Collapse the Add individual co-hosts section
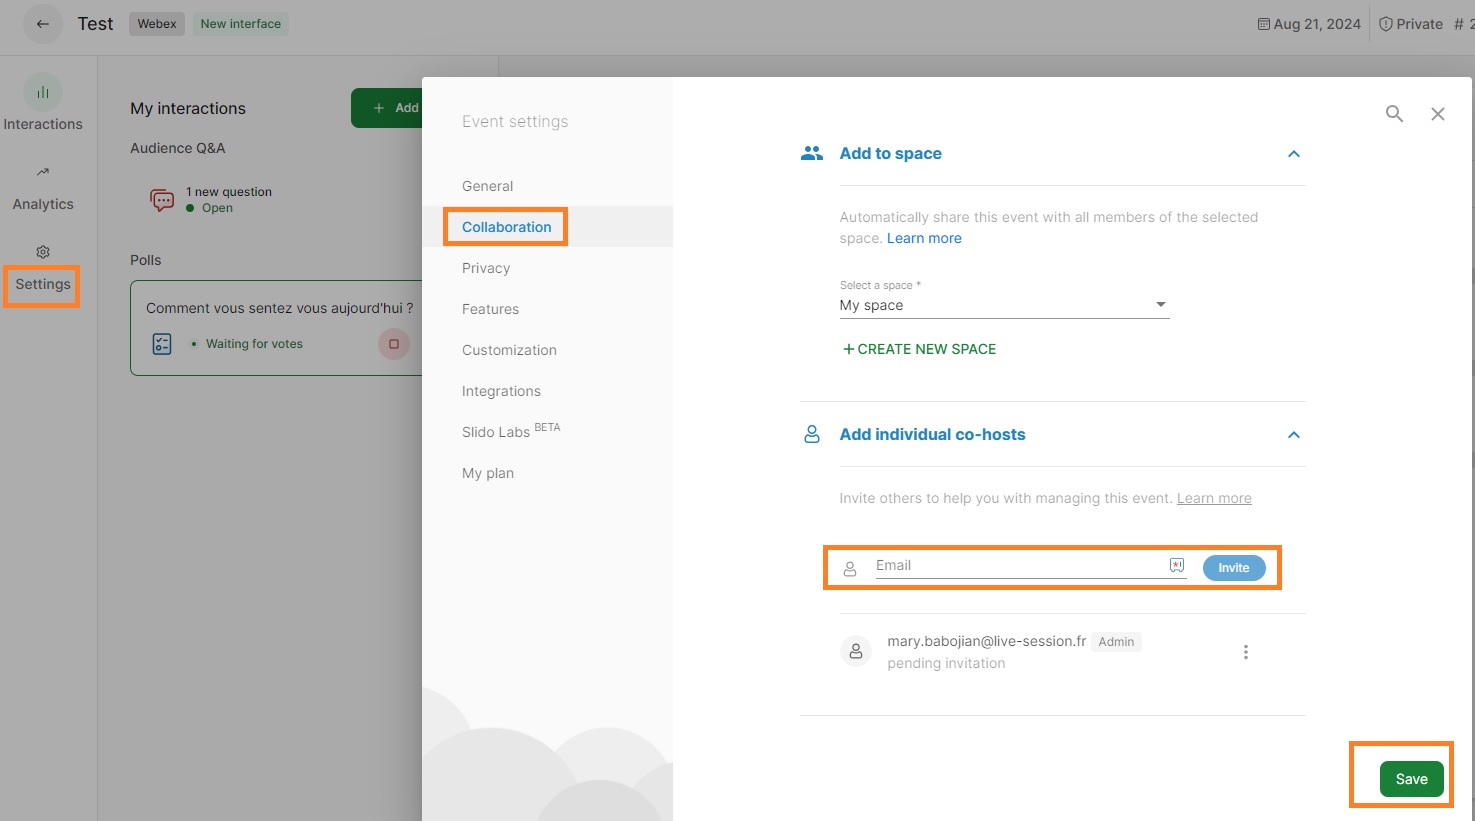The height and width of the screenshot is (821, 1475). pos(1294,435)
